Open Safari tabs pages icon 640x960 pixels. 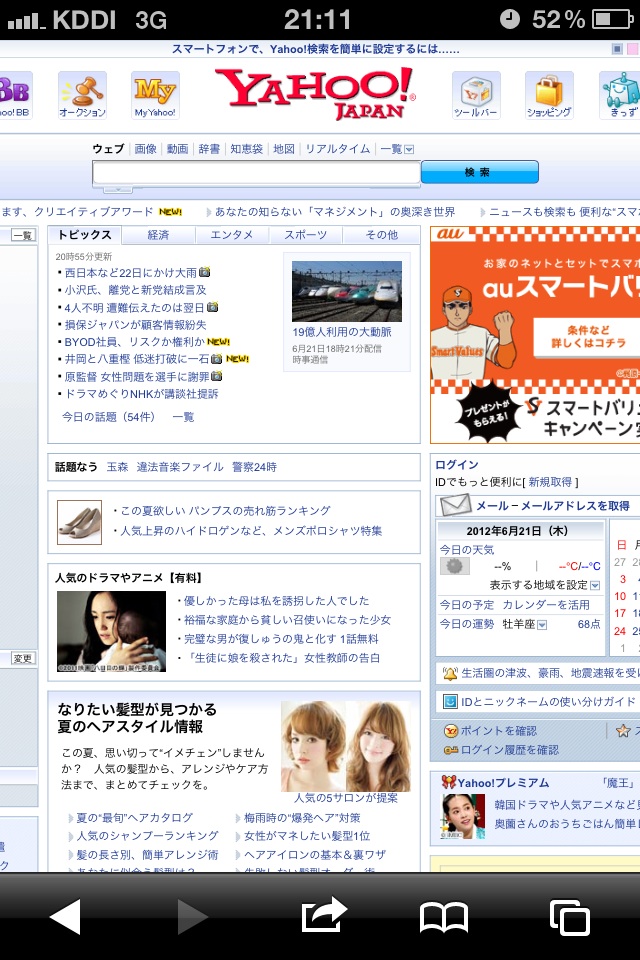click(x=570, y=917)
